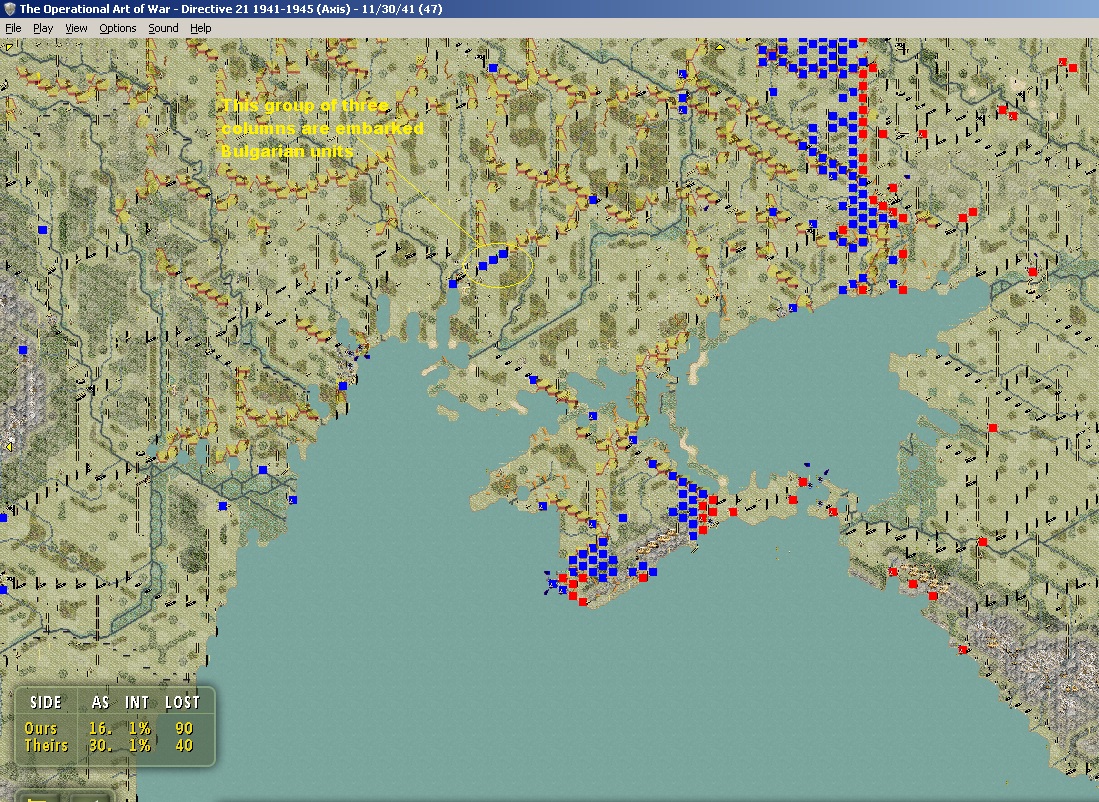Click the value 30. in the Theirs row
This screenshot has height=802, width=1099.
tap(101, 745)
